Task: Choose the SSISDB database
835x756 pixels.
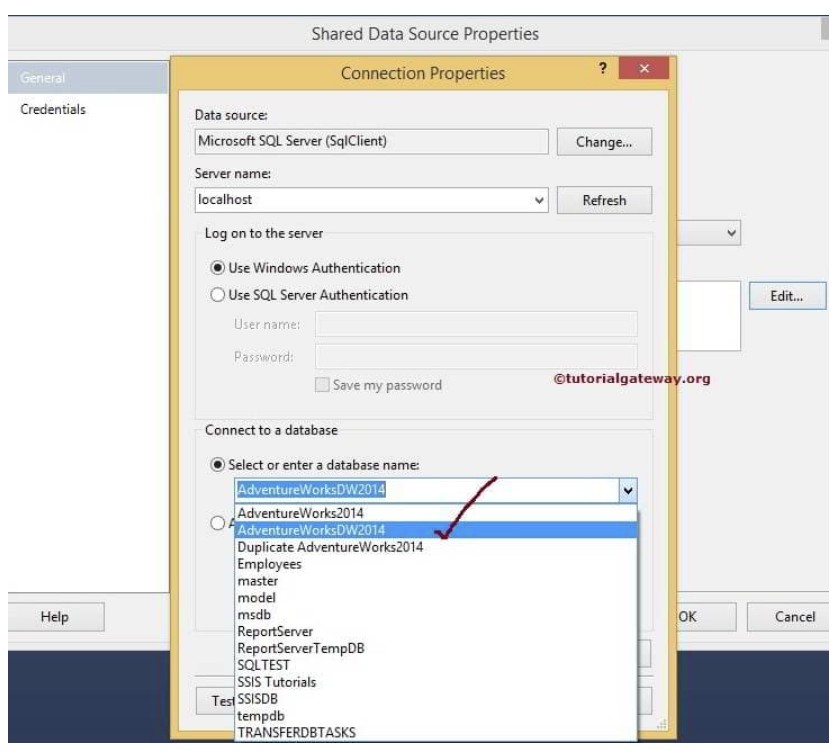Action: coord(436,699)
